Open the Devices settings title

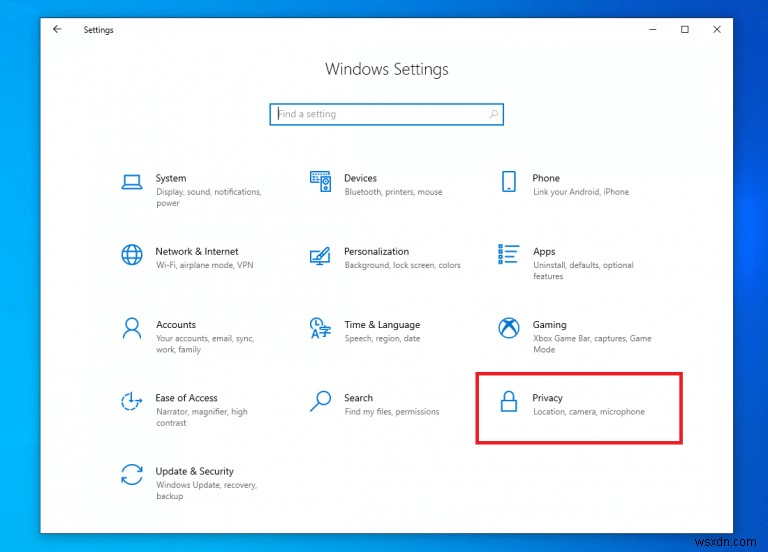(x=360, y=178)
